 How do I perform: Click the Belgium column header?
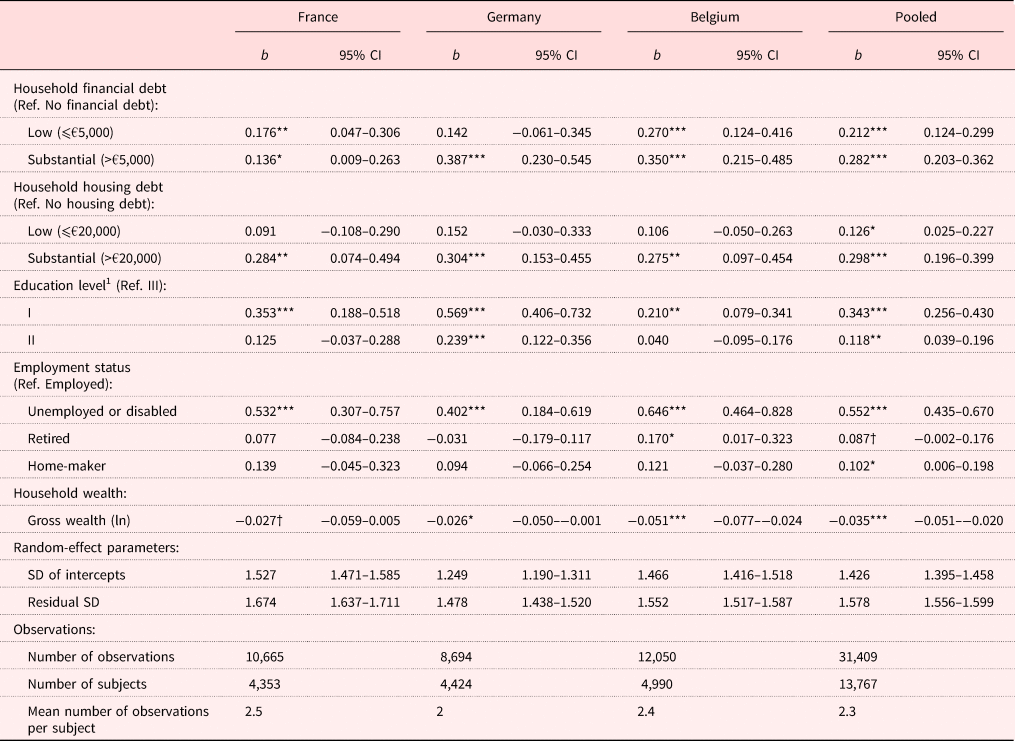[714, 17]
